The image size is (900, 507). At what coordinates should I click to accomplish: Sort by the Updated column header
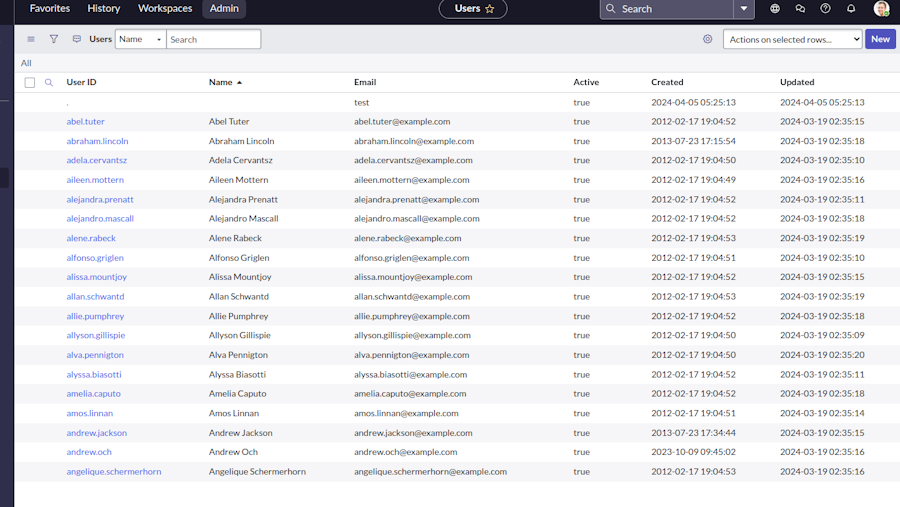tap(797, 82)
